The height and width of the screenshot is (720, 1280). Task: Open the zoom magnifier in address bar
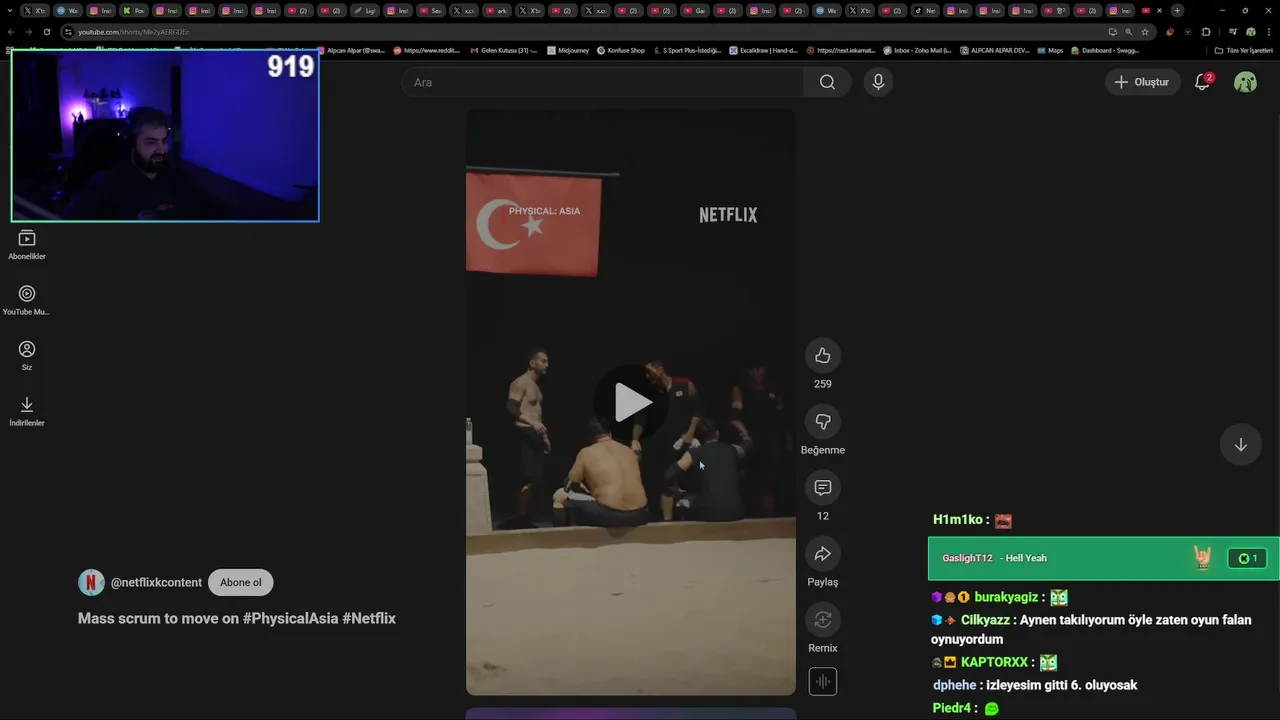[x=1128, y=32]
